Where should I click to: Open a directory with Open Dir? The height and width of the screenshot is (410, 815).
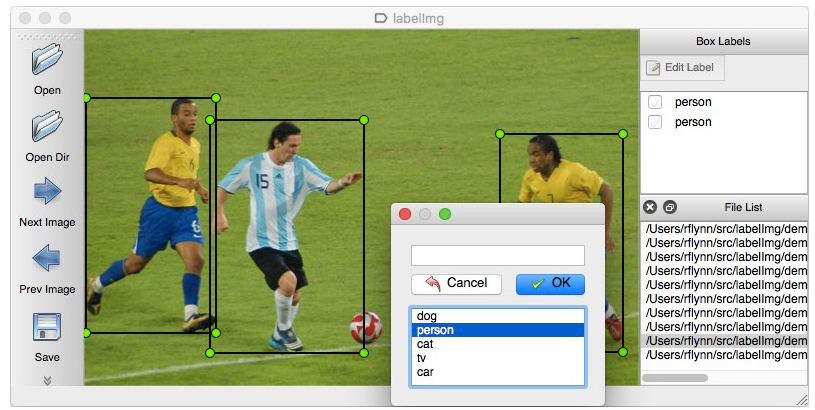tap(47, 126)
